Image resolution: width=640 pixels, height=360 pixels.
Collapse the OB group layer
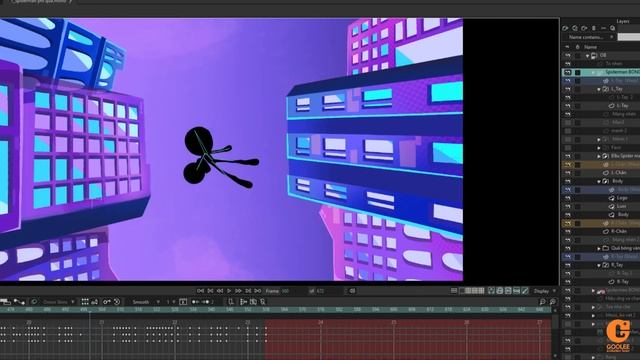tap(587, 56)
